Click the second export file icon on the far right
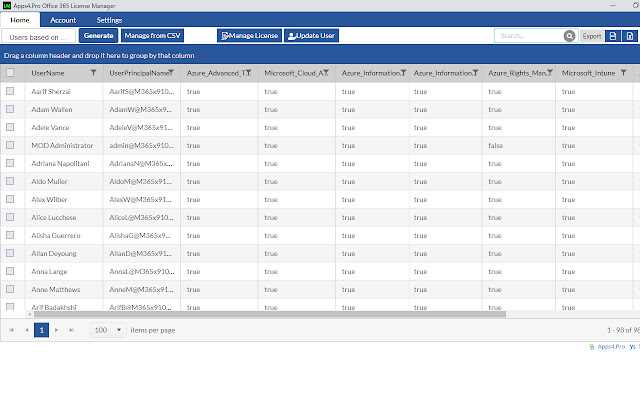Viewport: 640px width, 400px height. pyautogui.click(x=630, y=36)
